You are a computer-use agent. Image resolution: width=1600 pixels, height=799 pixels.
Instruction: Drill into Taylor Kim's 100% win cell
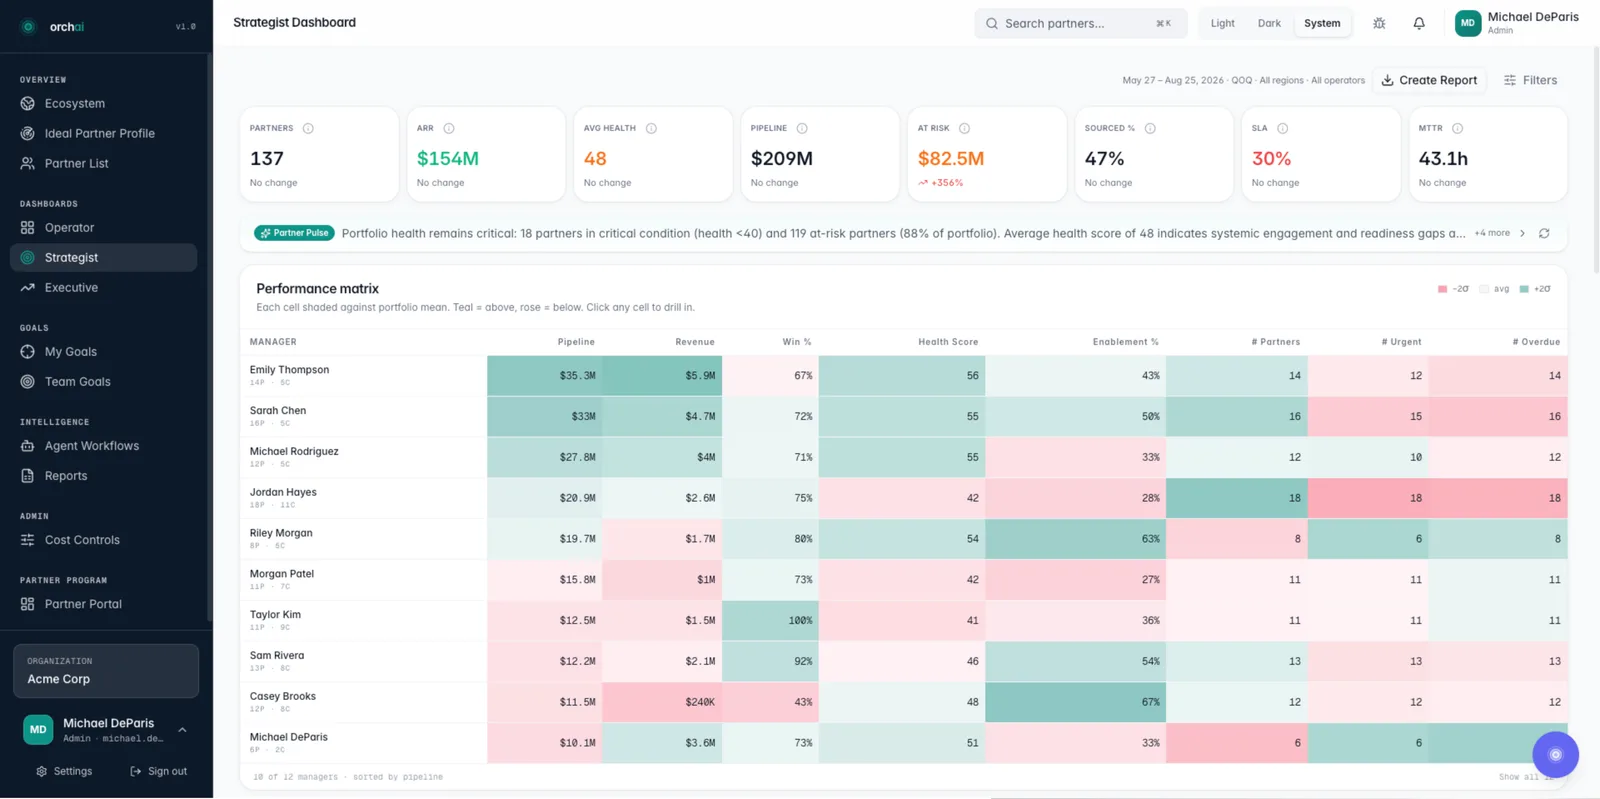(x=770, y=620)
